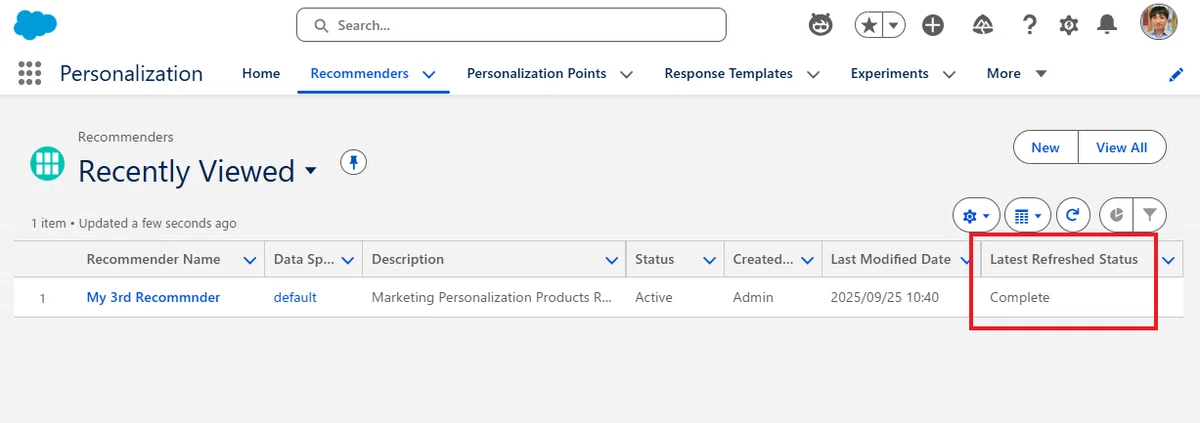The width and height of the screenshot is (1200, 423).
Task: Click the Complete refreshed status cell
Action: (1020, 297)
